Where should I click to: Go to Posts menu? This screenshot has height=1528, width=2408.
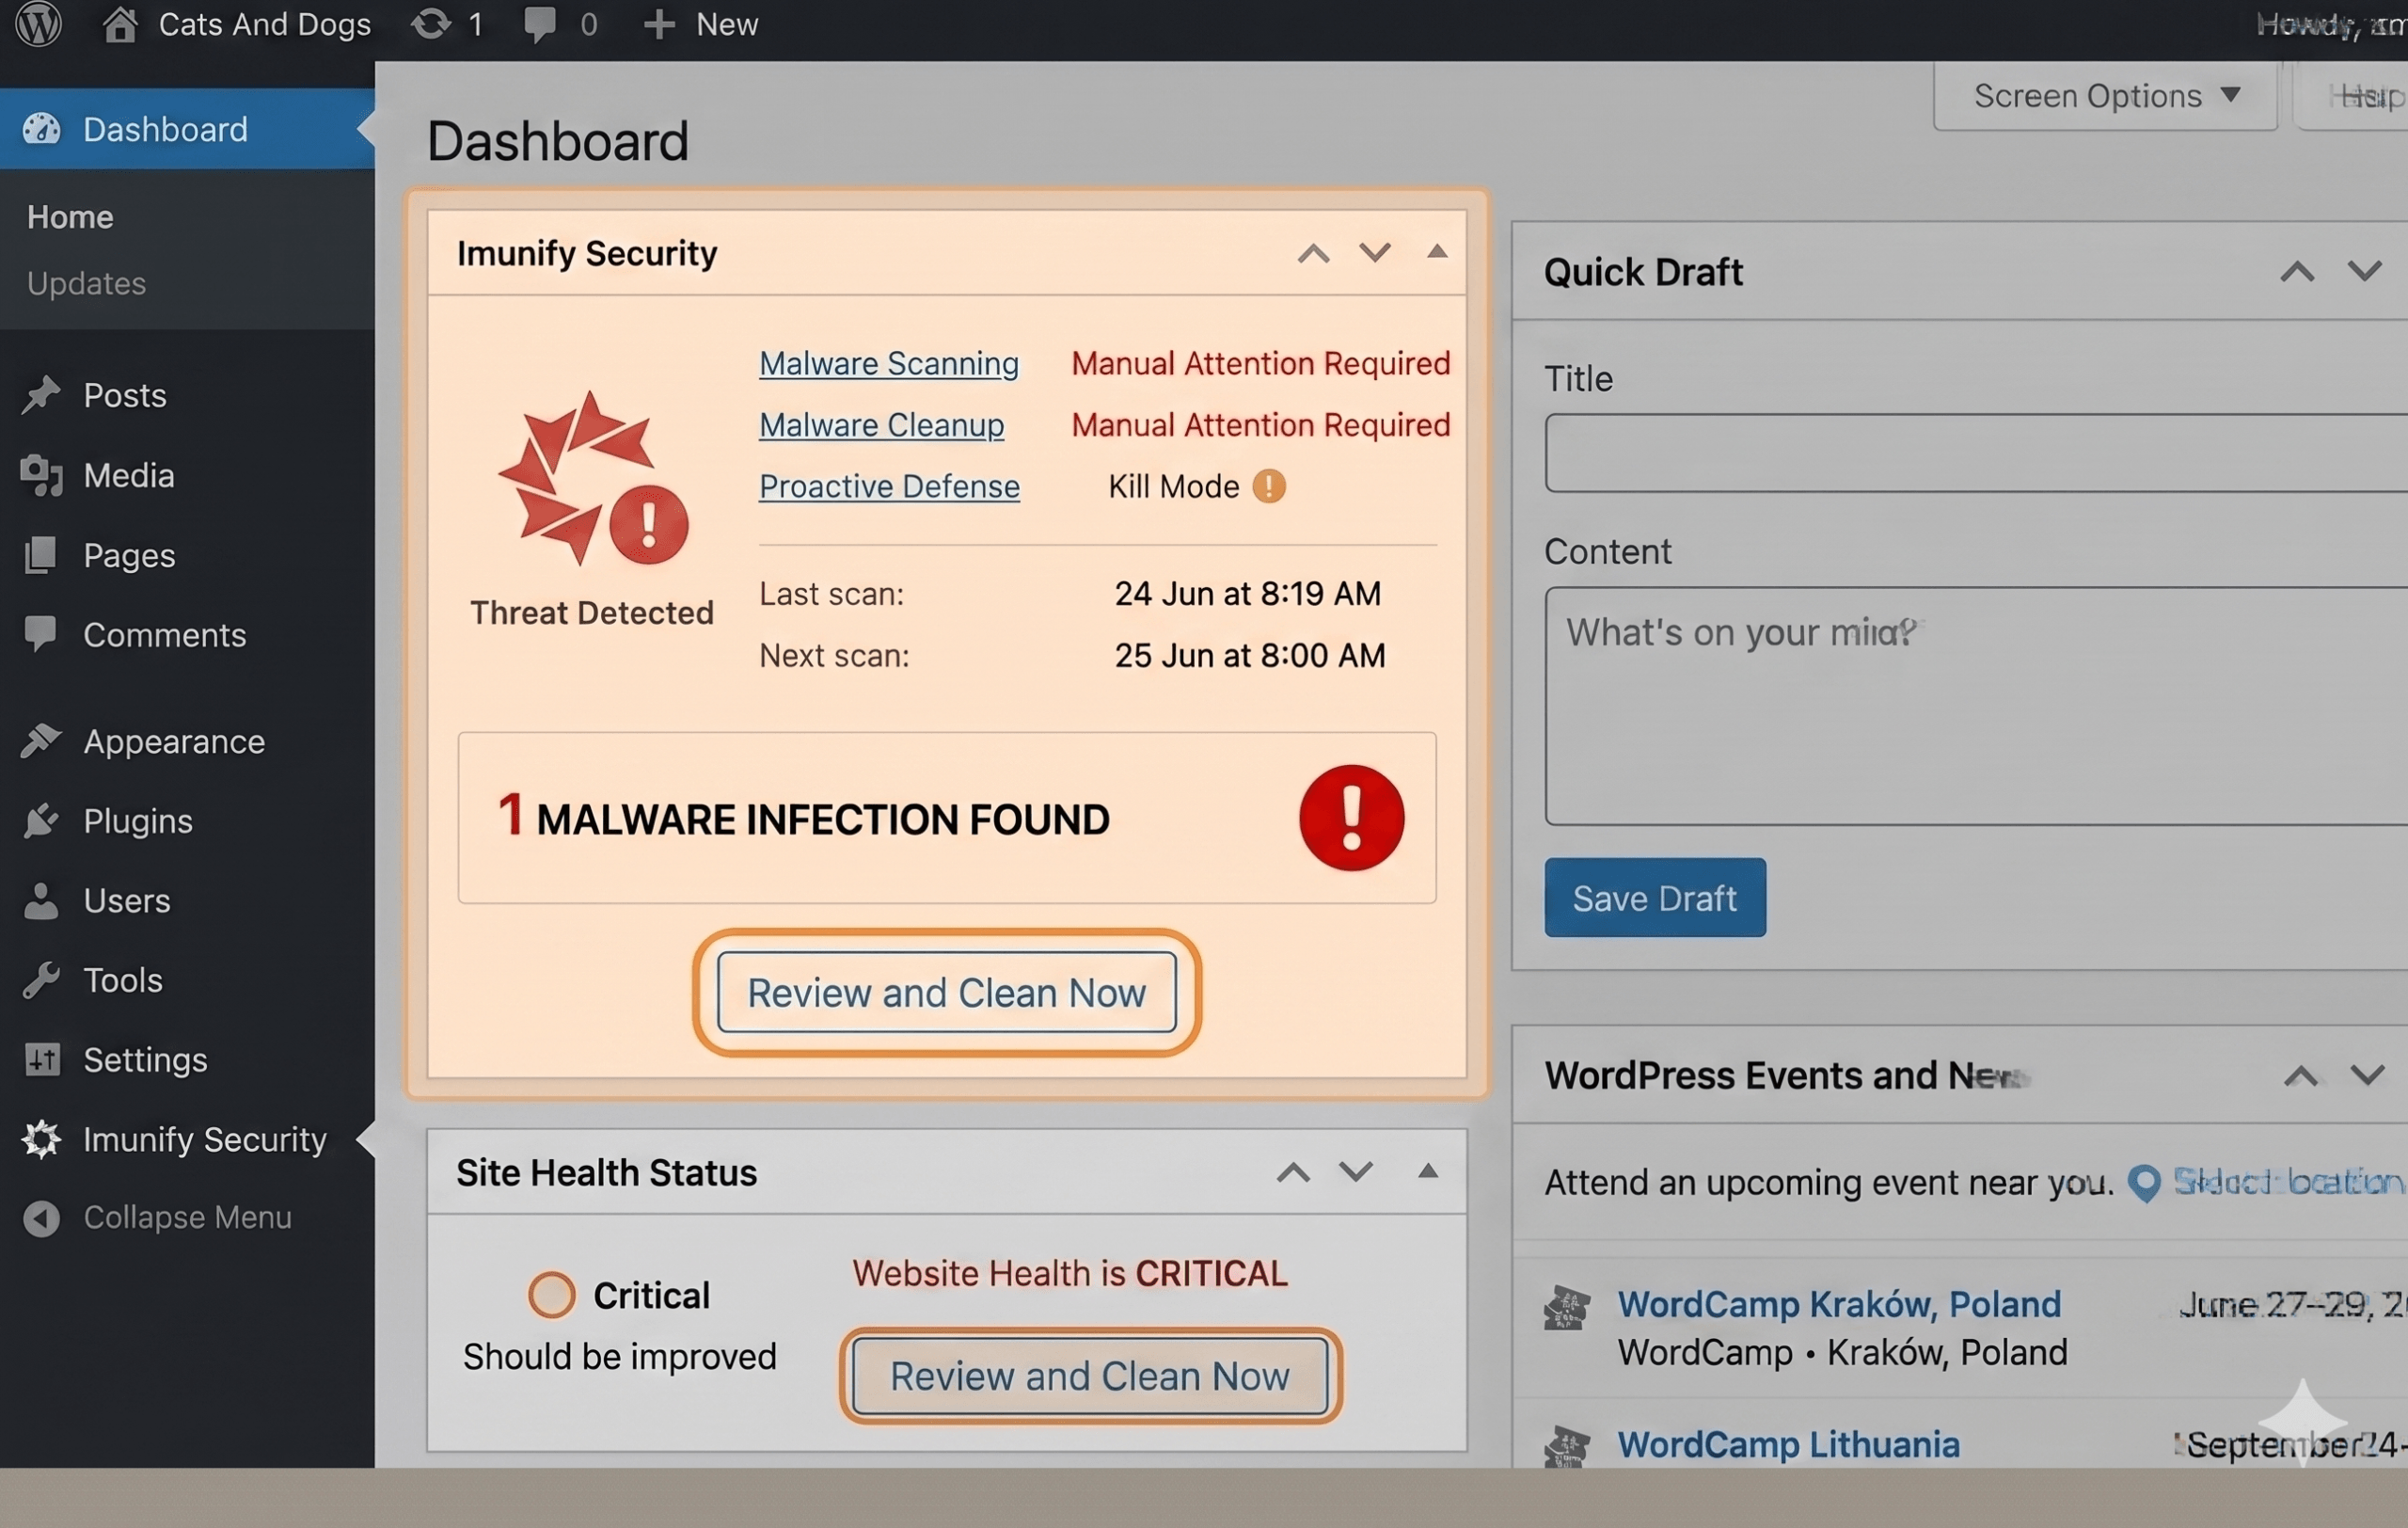click(x=125, y=395)
